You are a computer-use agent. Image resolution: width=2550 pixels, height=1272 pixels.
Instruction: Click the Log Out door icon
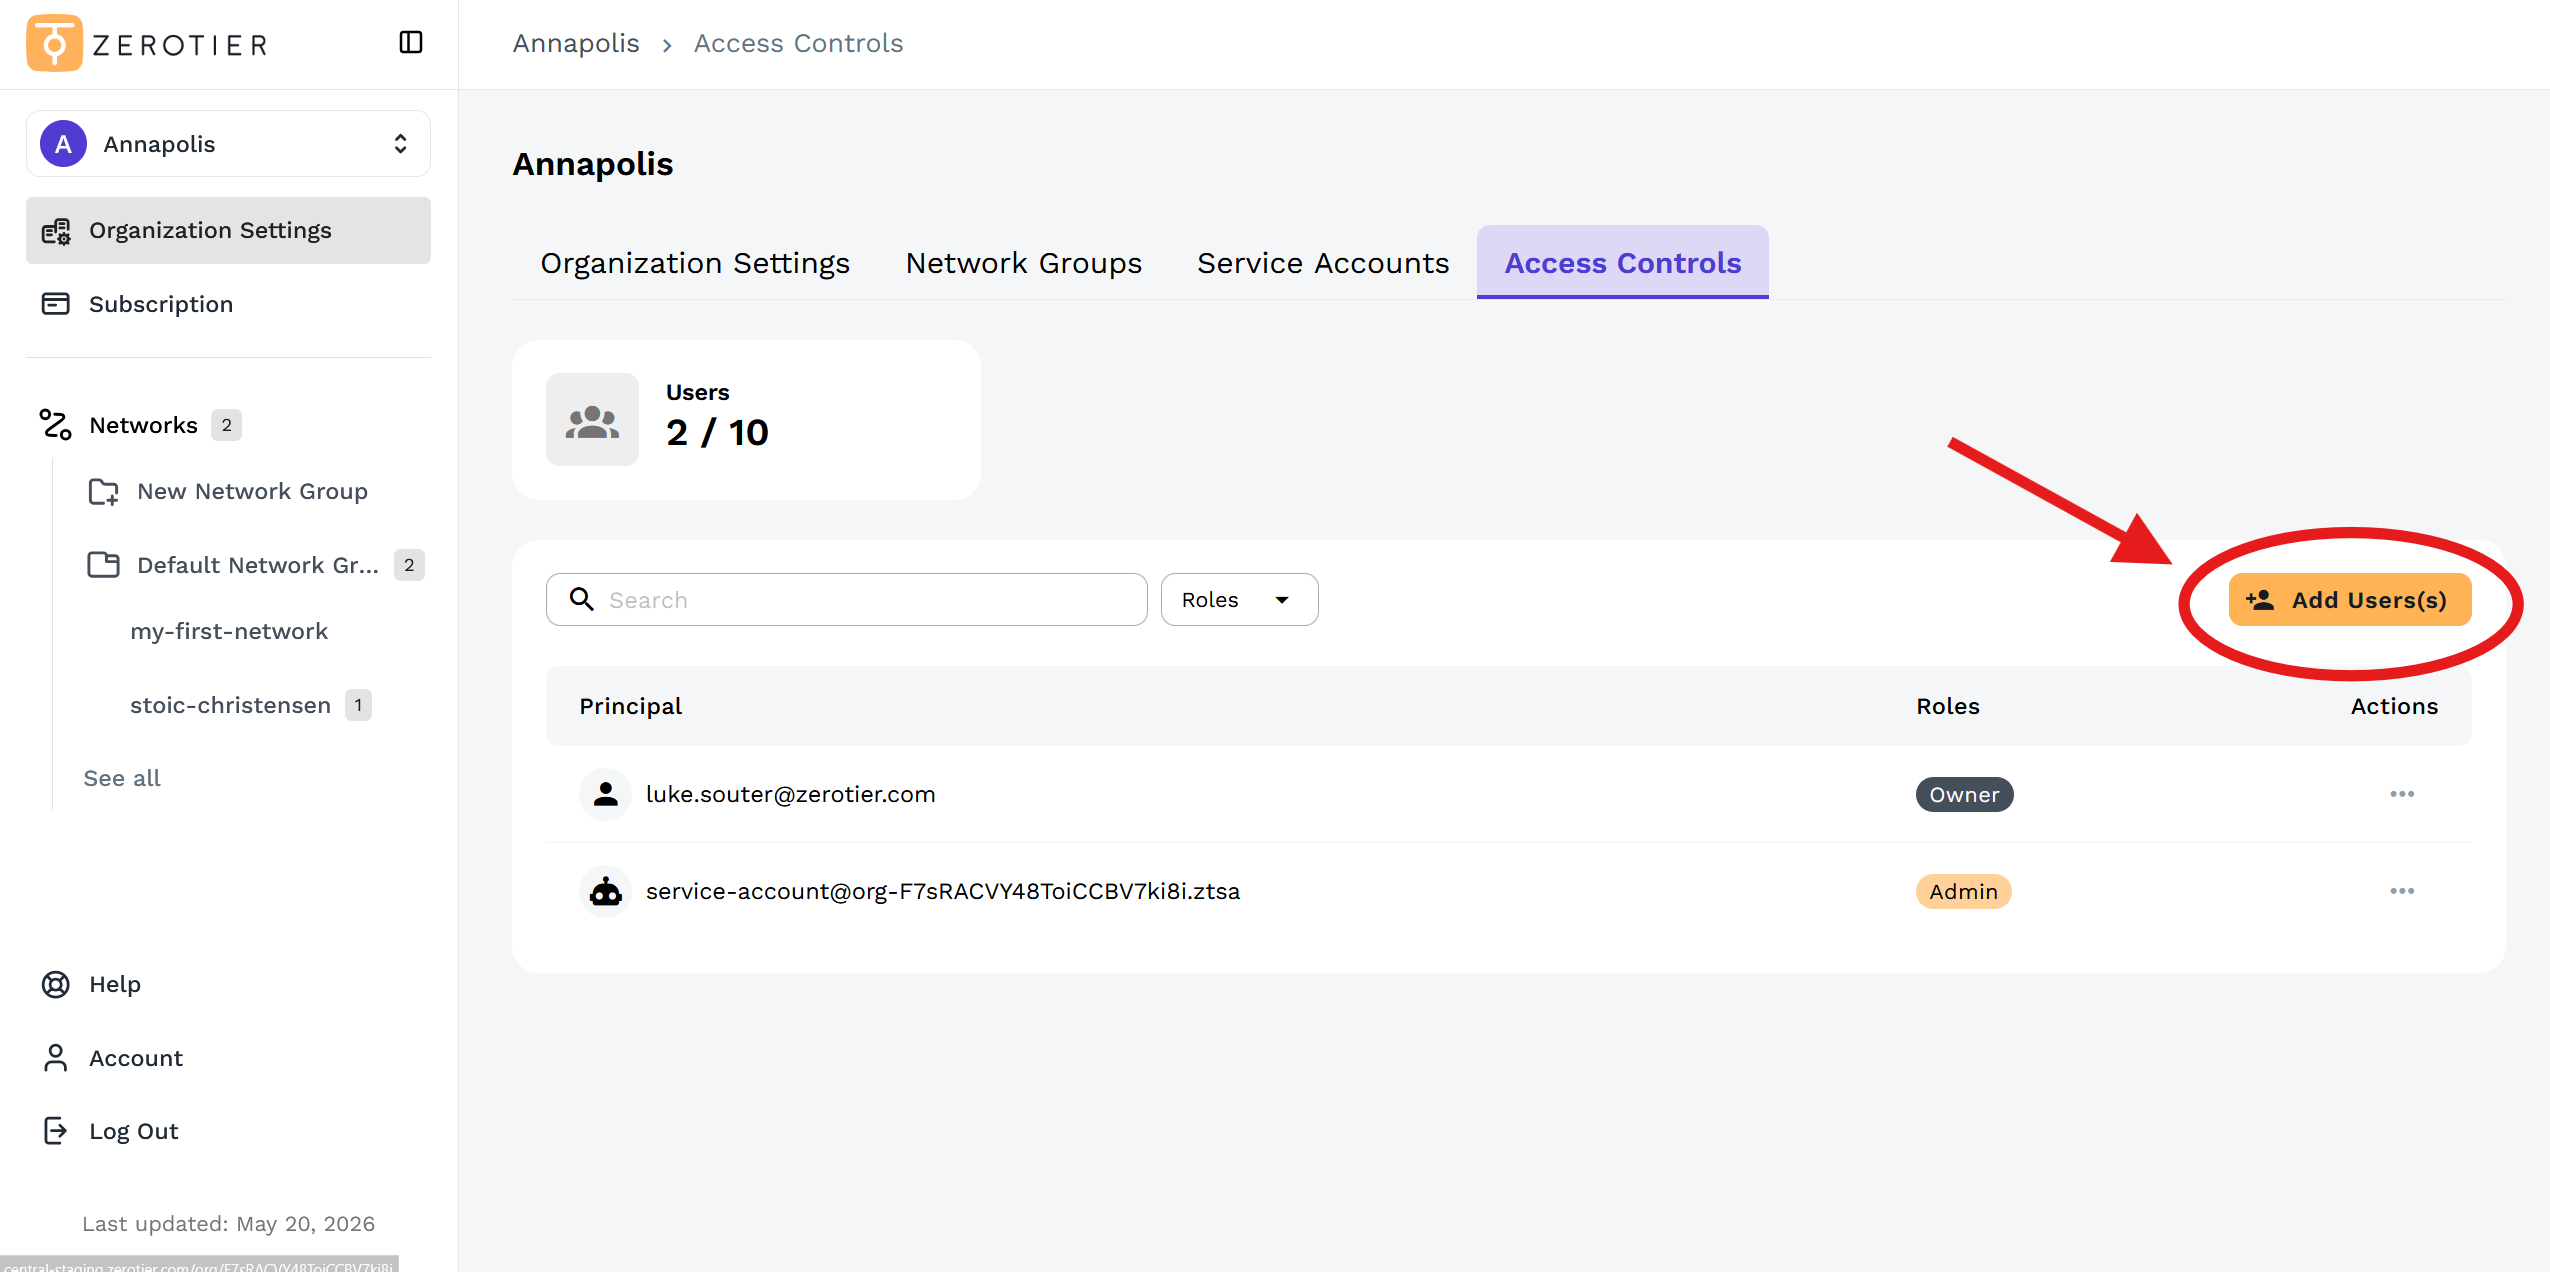(x=56, y=1131)
